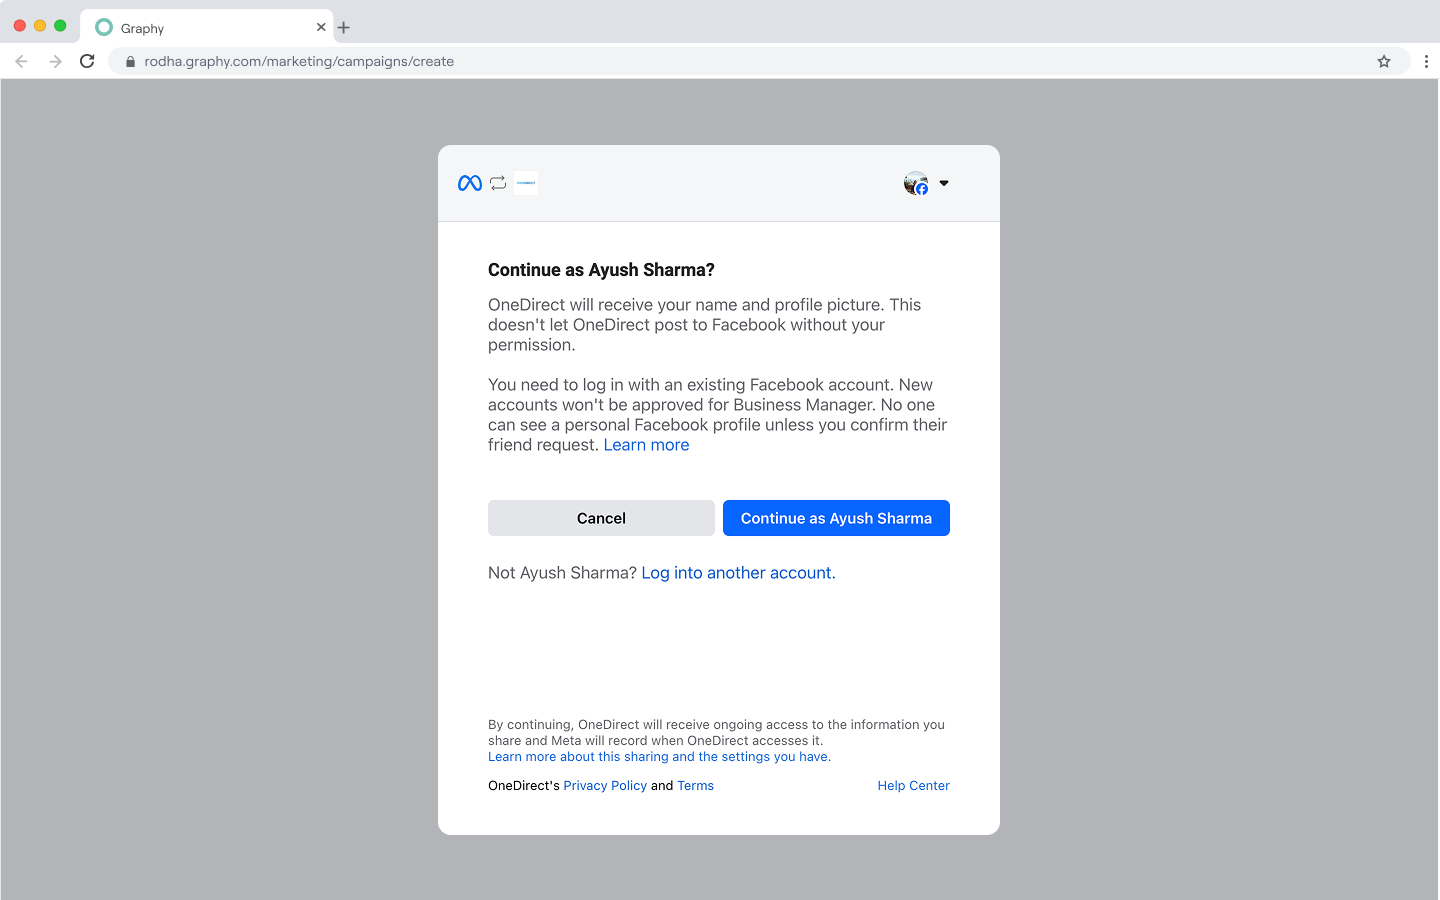Image resolution: width=1440 pixels, height=900 pixels.
Task: Open the Terms link
Action: (695, 786)
